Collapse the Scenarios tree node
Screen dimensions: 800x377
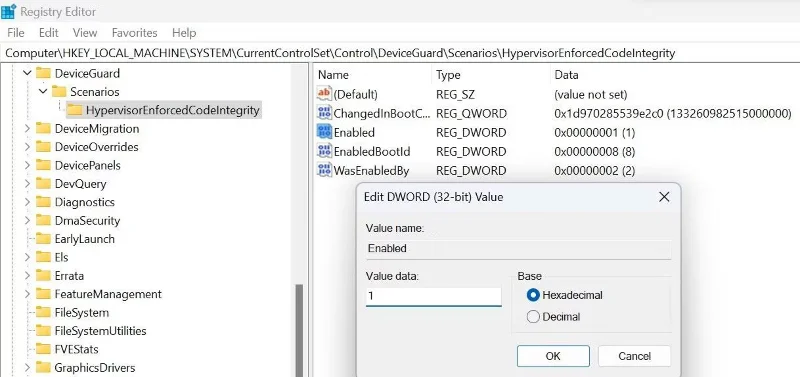43,92
